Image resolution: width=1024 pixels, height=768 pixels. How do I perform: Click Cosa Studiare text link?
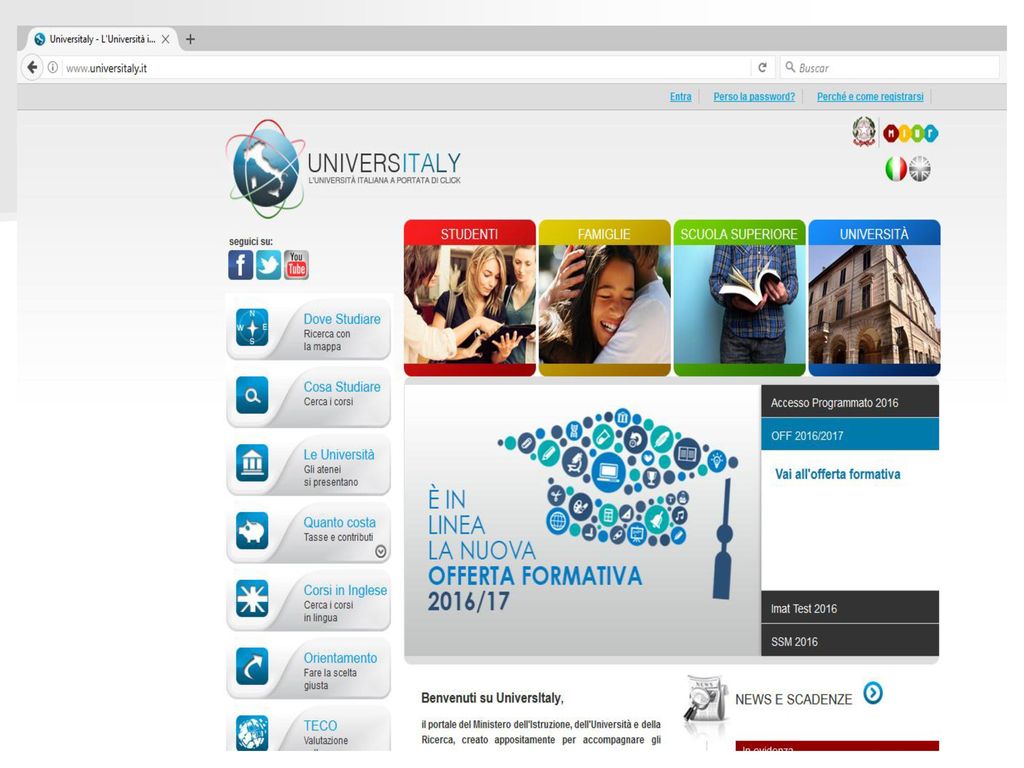pyautogui.click(x=342, y=387)
